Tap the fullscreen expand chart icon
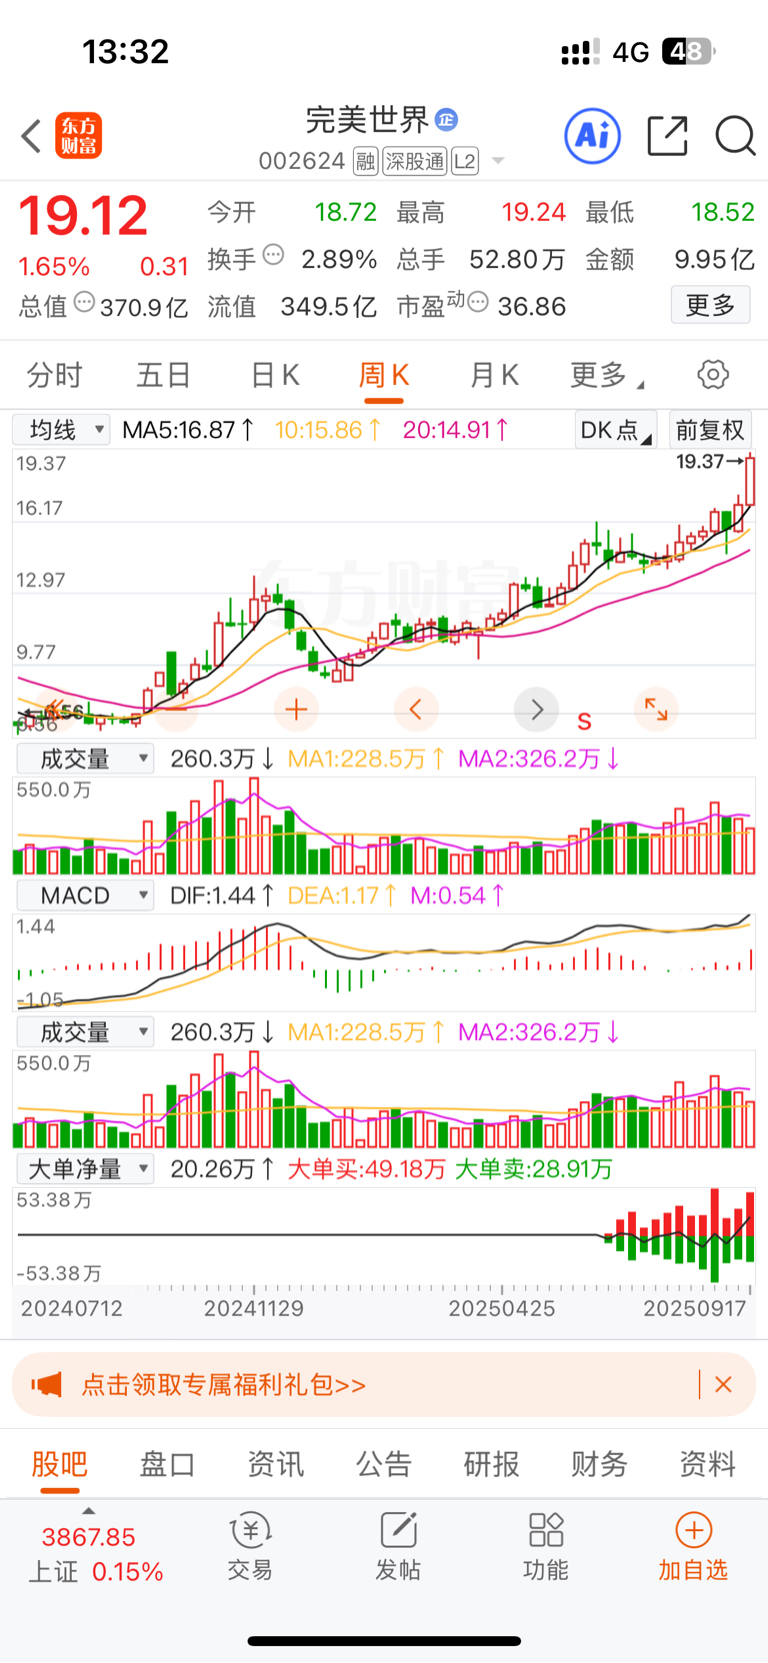Image resolution: width=768 pixels, height=1663 pixels. (x=656, y=710)
